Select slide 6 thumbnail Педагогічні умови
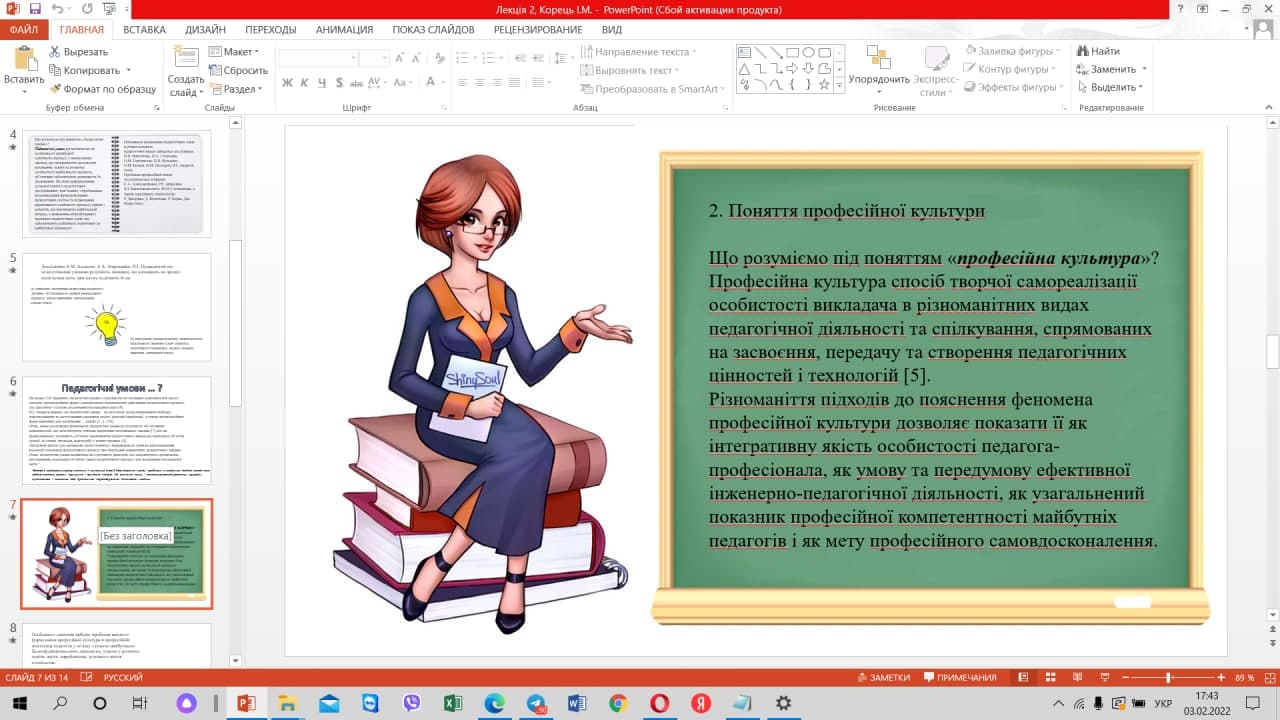Image resolution: width=1280 pixels, height=720 pixels. coord(116,430)
